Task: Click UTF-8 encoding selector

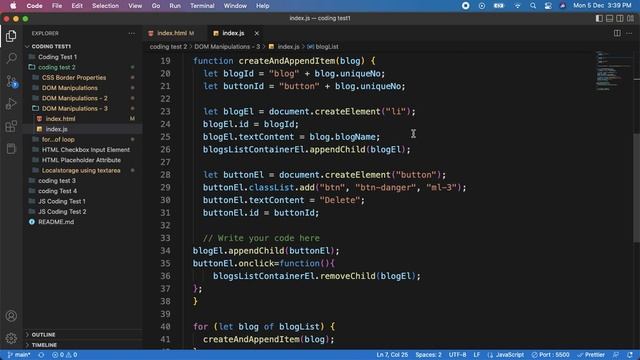Action: [x=457, y=355]
